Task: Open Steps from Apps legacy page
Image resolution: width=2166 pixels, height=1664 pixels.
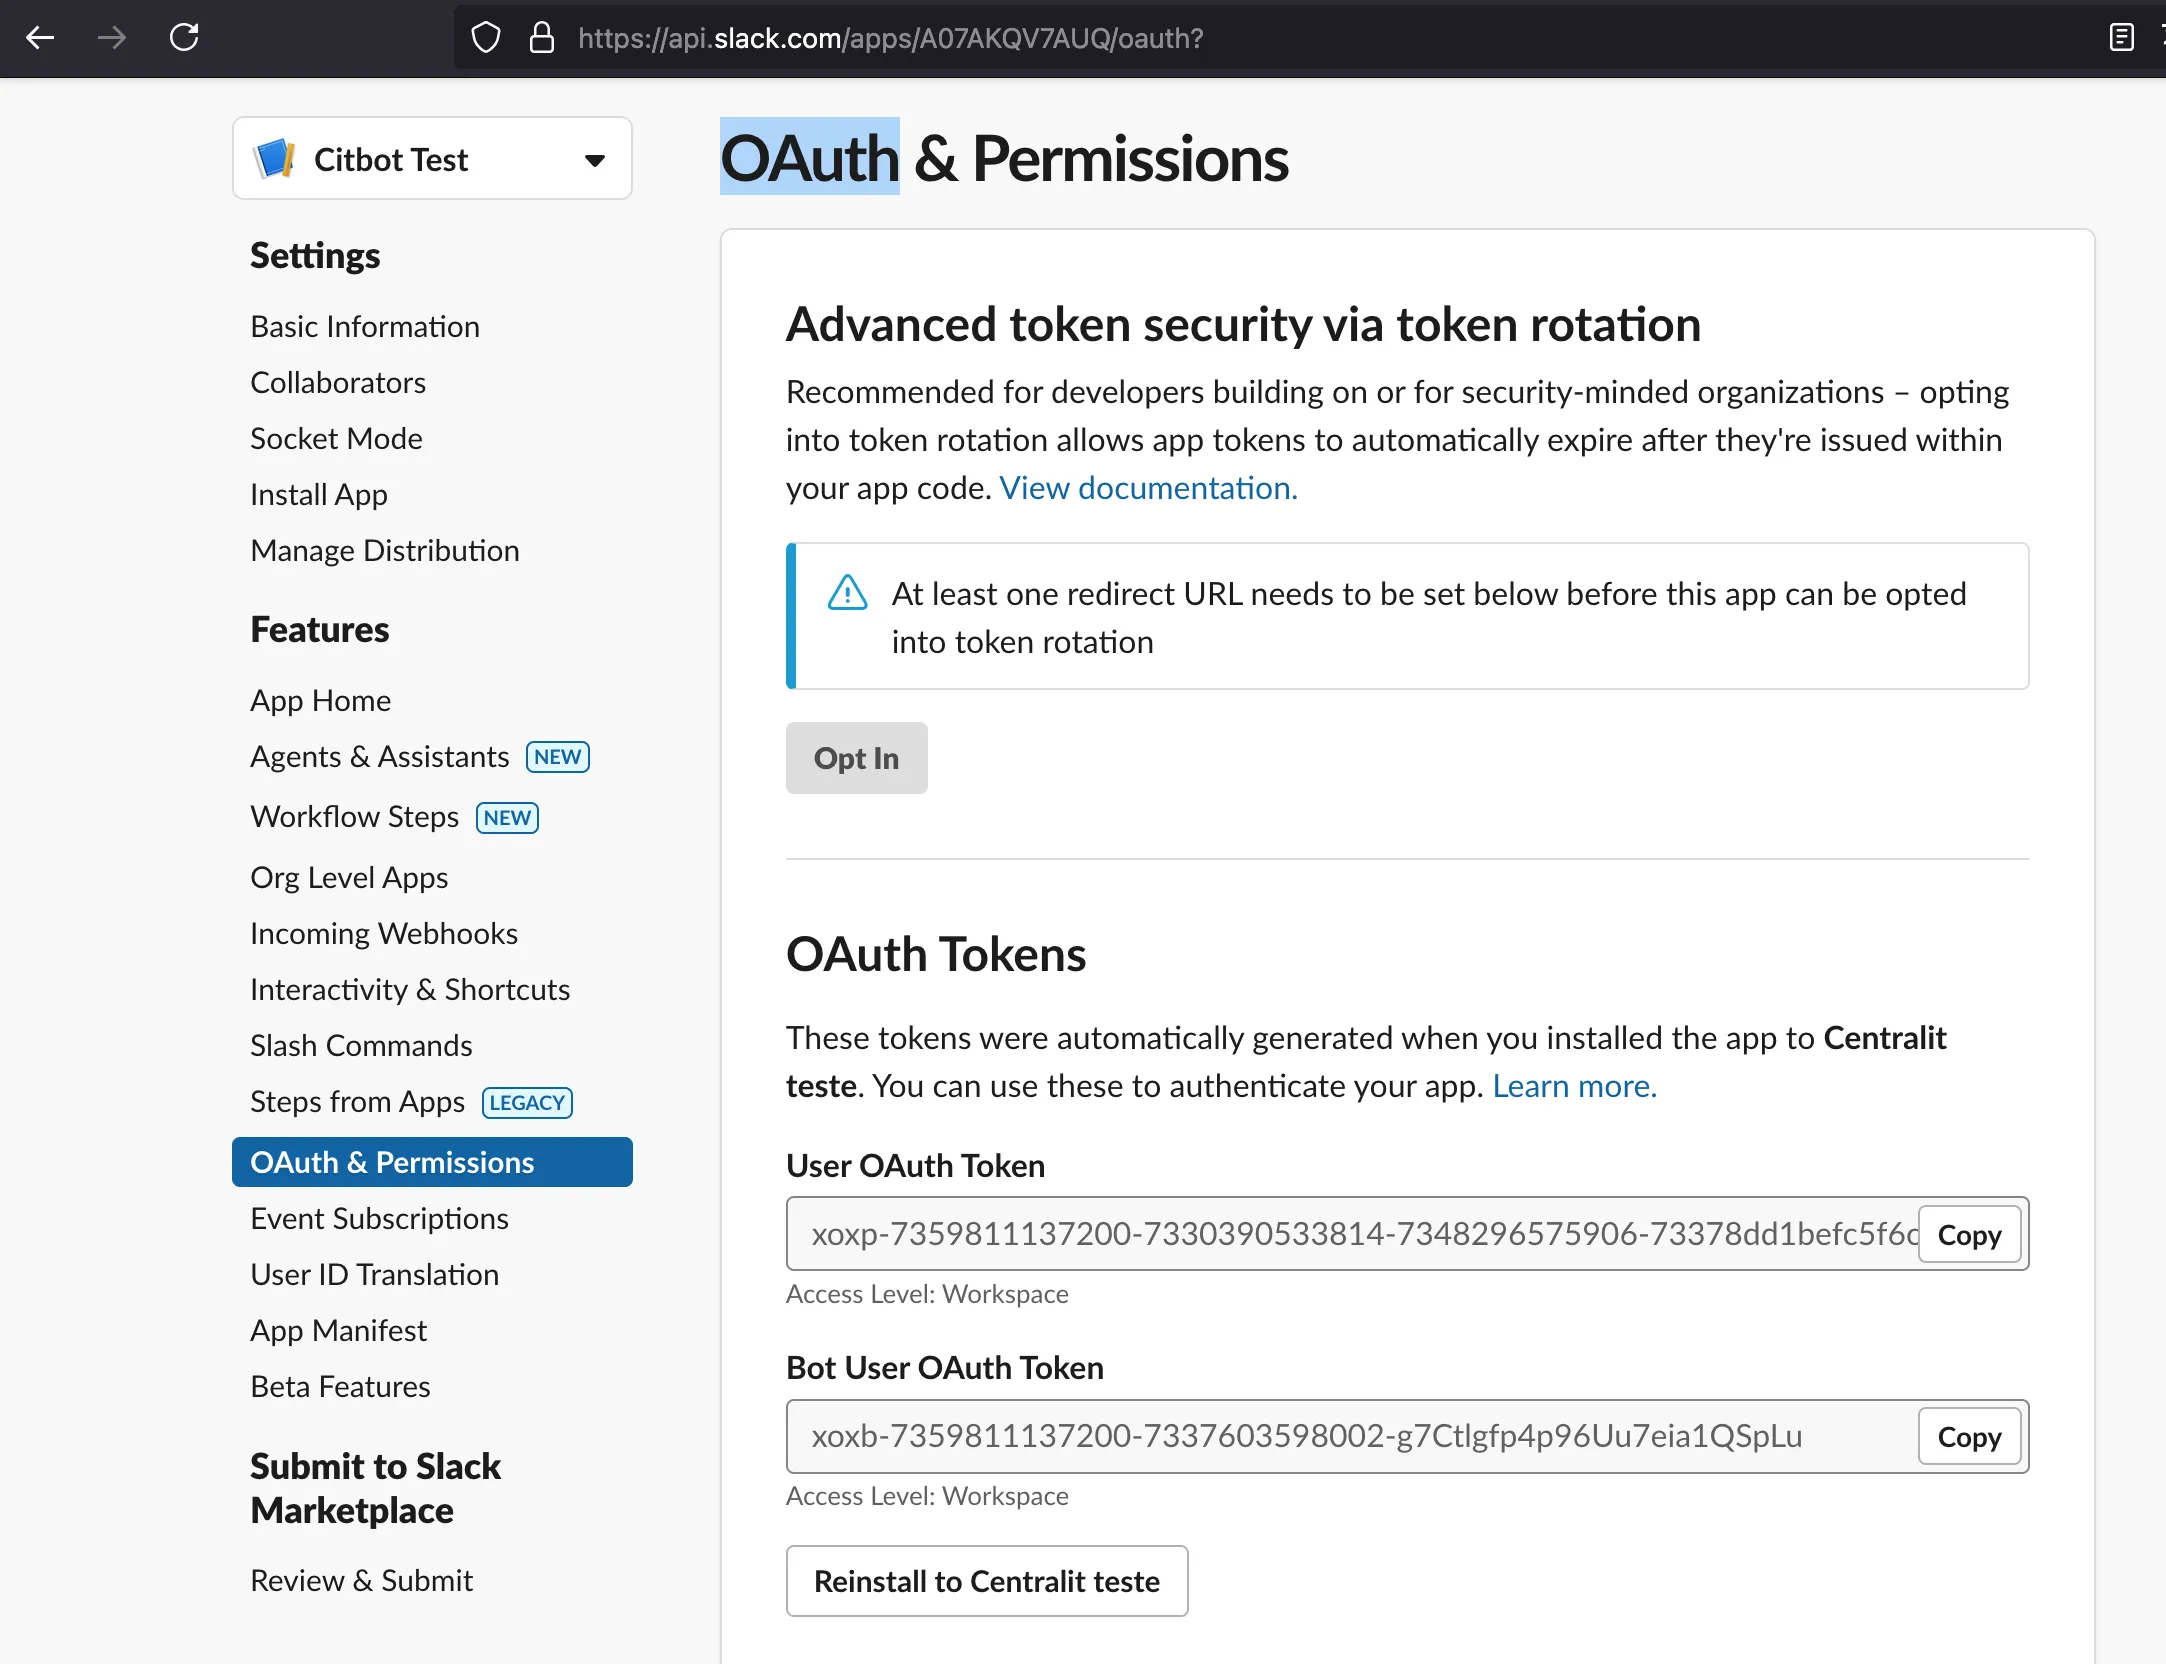Action: point(357,1101)
